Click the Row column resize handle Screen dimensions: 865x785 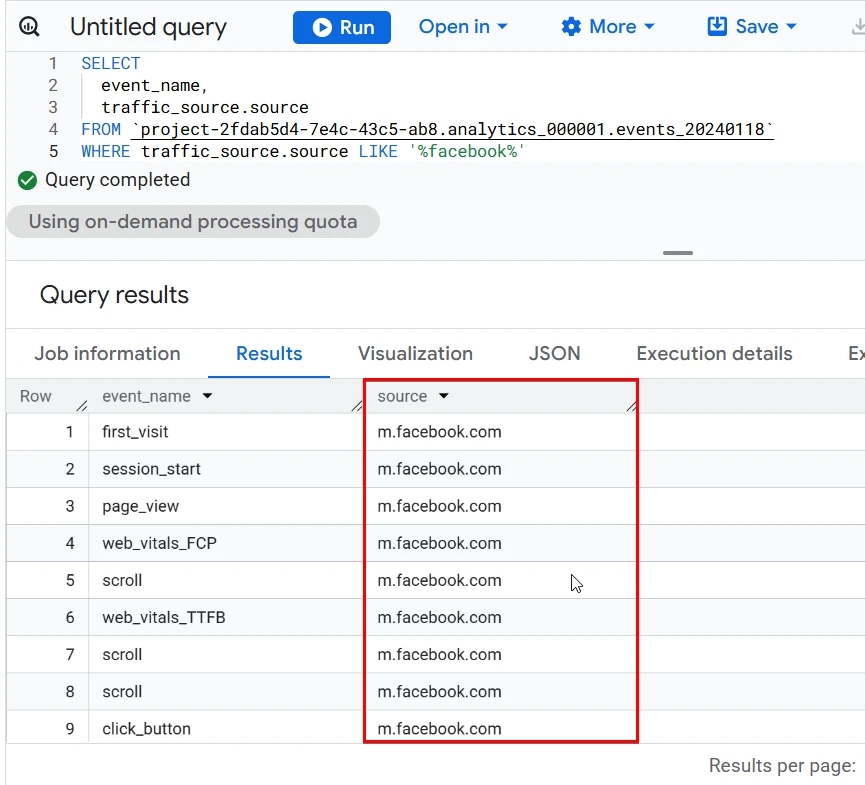(82, 406)
